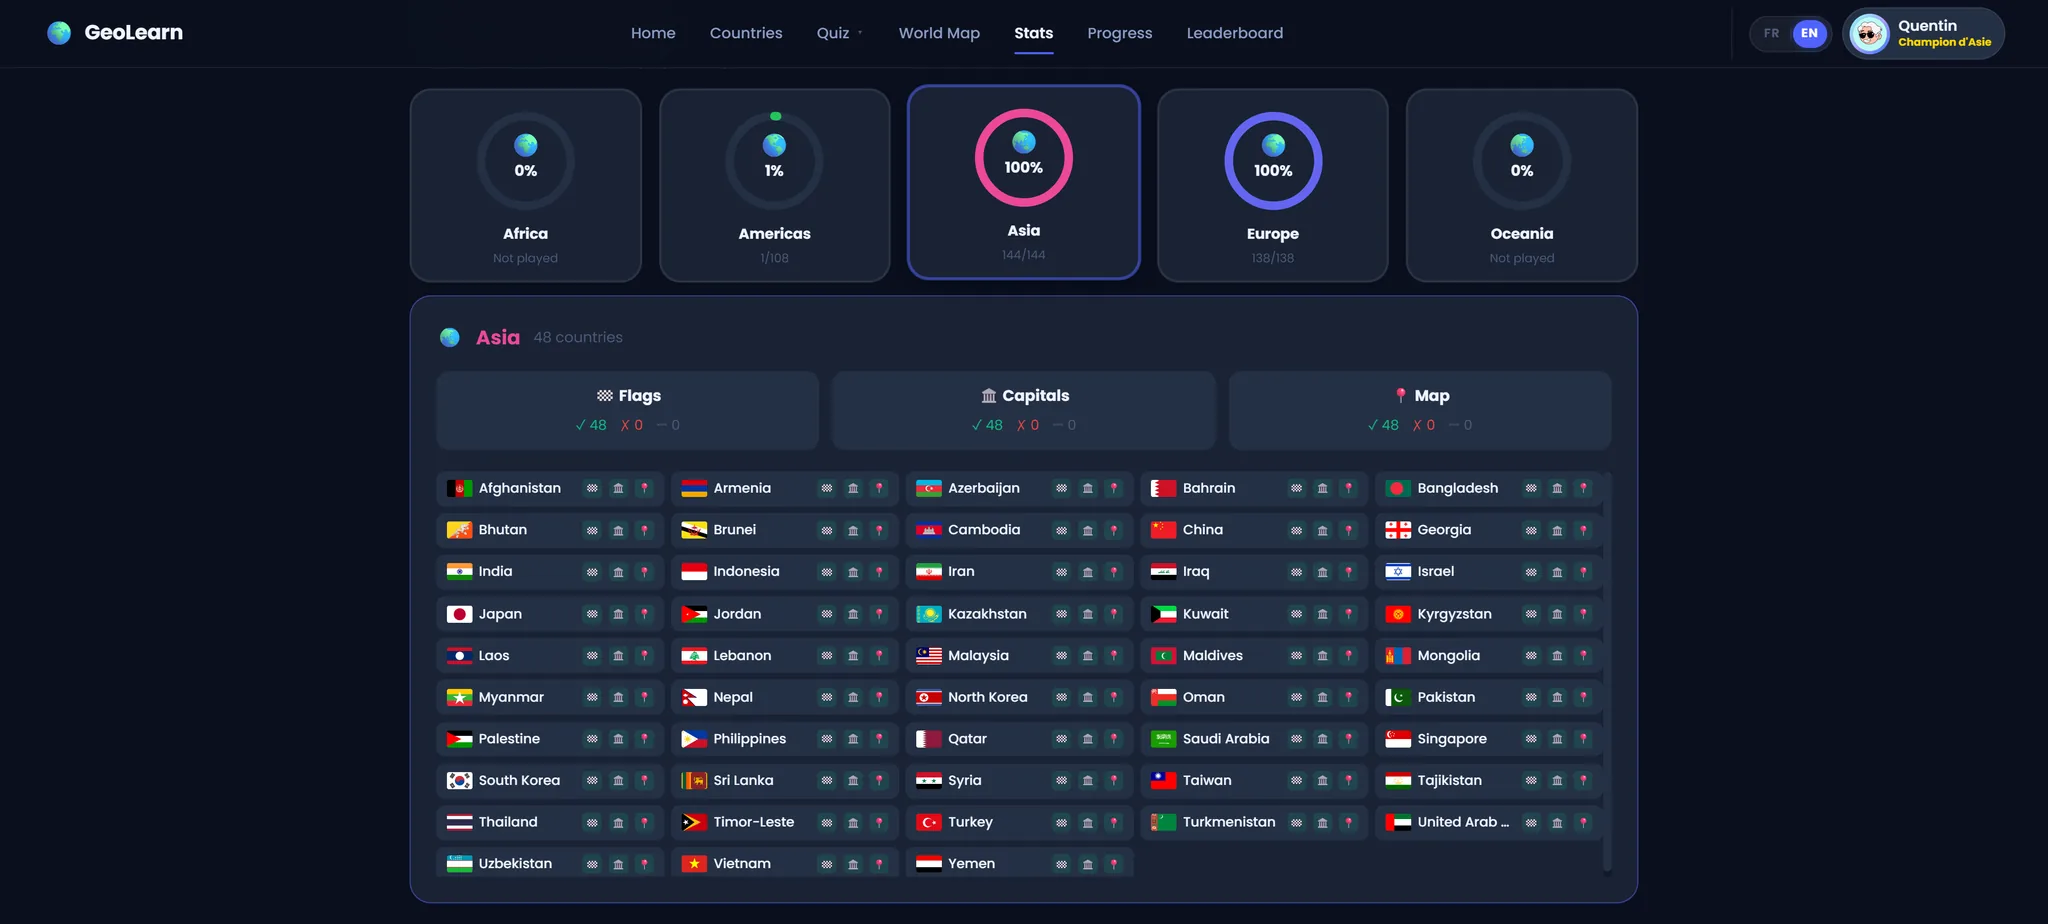This screenshot has width=2048, height=924.
Task: Click the Europe 100% progress ring
Action: click(x=1272, y=161)
